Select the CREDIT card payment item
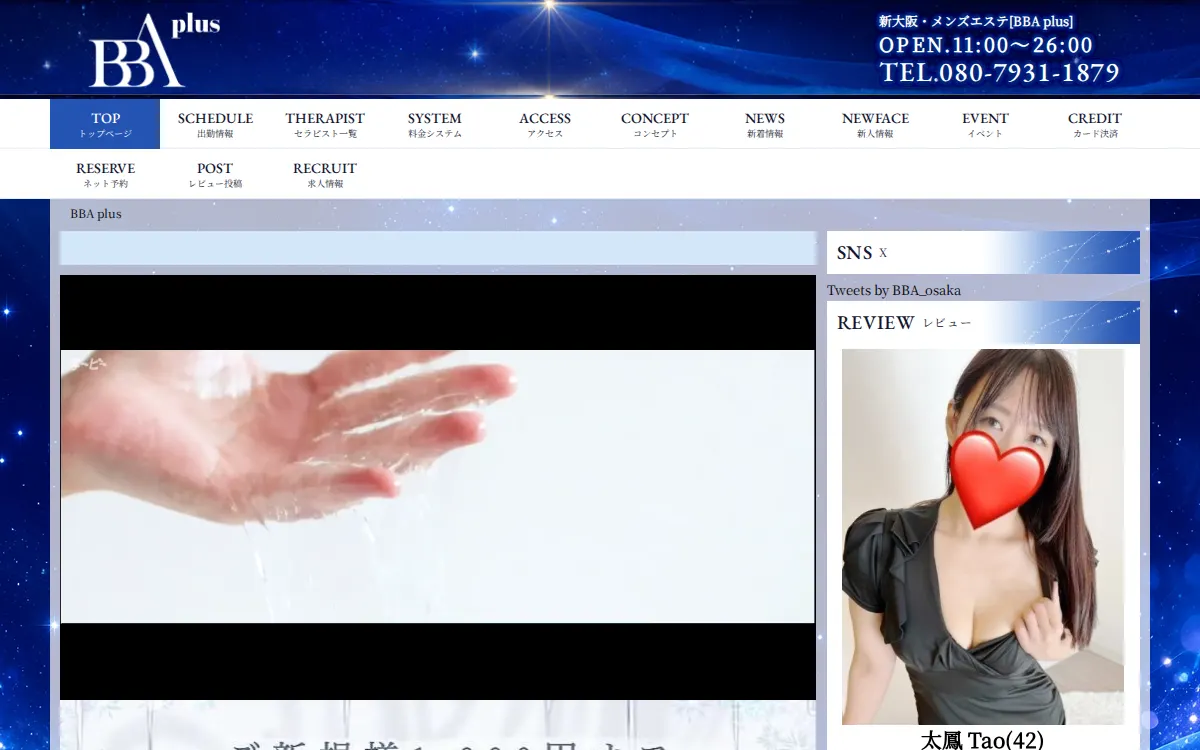 [1095, 124]
